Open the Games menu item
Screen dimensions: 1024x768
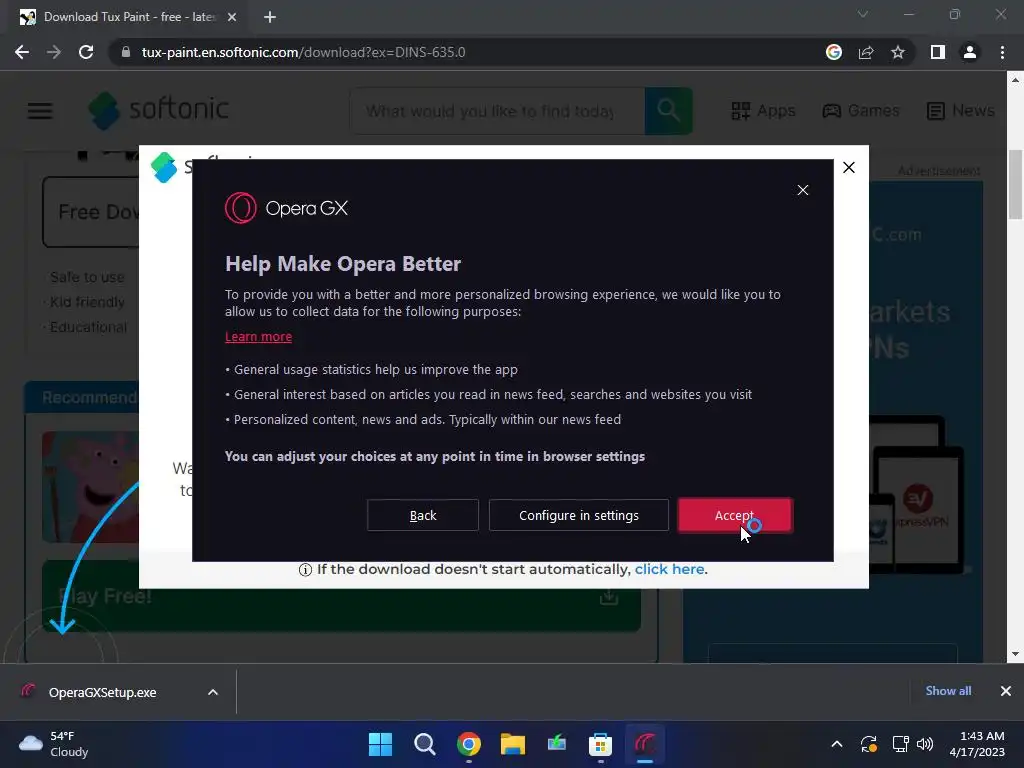click(861, 110)
